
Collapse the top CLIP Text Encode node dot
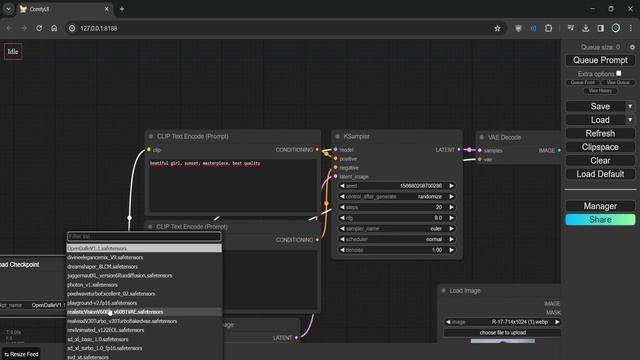tap(151, 136)
